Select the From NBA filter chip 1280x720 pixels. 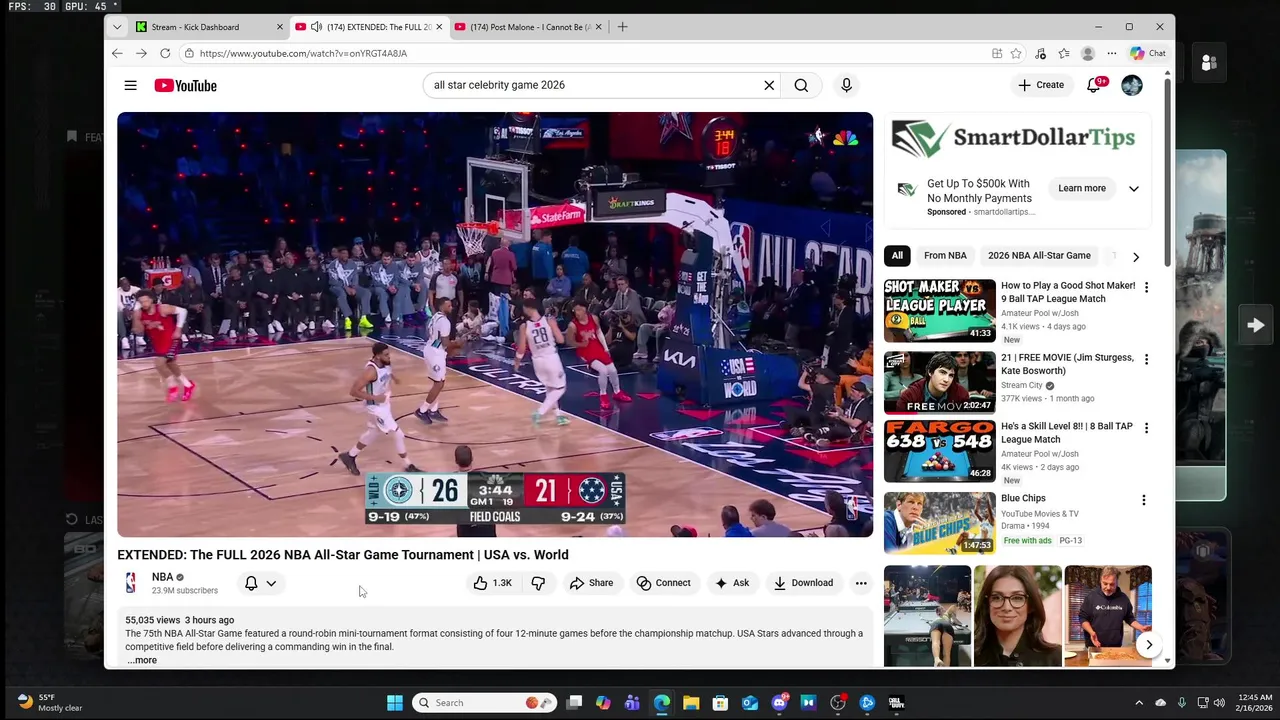[945, 256]
